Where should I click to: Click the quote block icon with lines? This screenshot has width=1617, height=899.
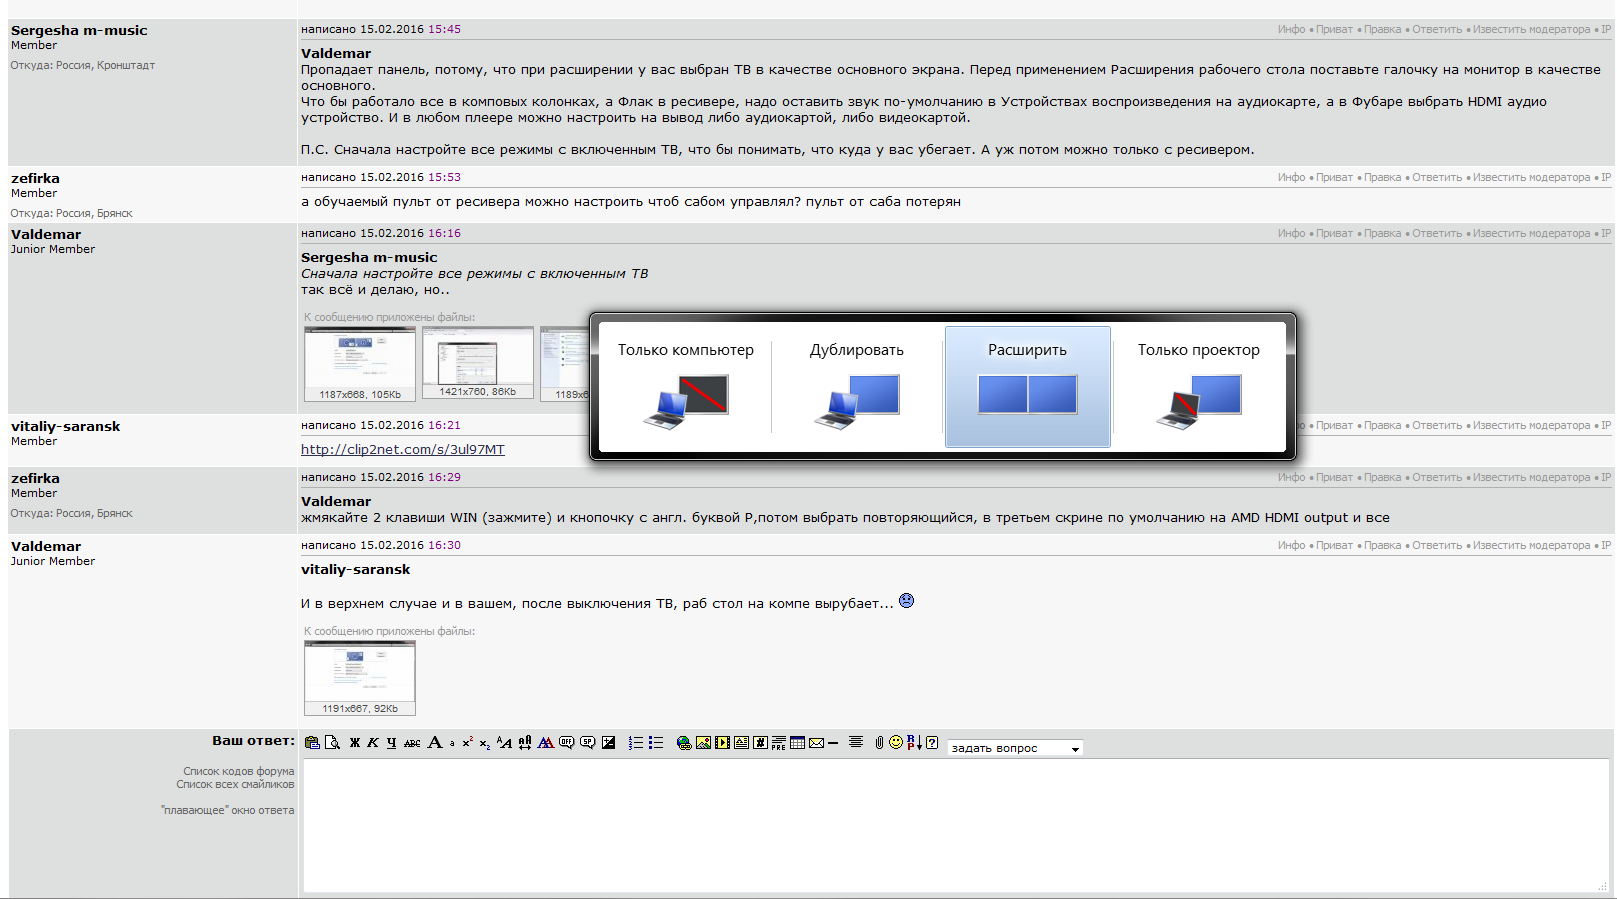pos(741,742)
